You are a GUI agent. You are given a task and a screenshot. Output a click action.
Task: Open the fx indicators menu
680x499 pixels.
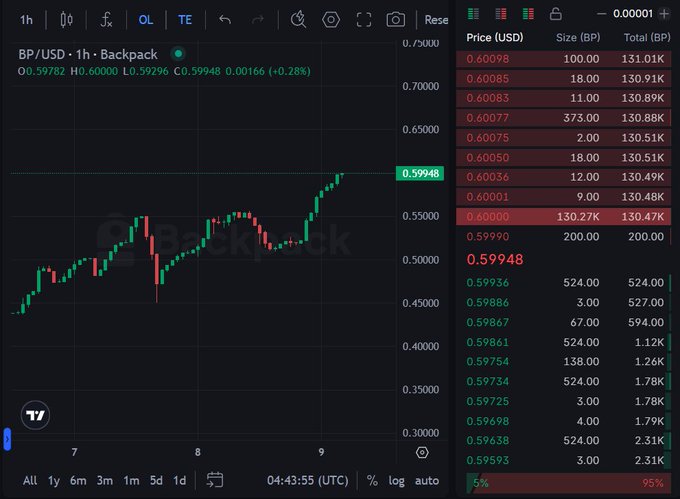(x=106, y=20)
